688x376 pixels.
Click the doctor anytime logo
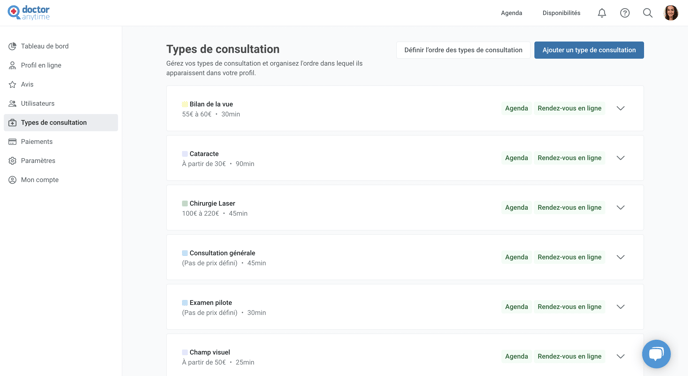[x=29, y=13]
